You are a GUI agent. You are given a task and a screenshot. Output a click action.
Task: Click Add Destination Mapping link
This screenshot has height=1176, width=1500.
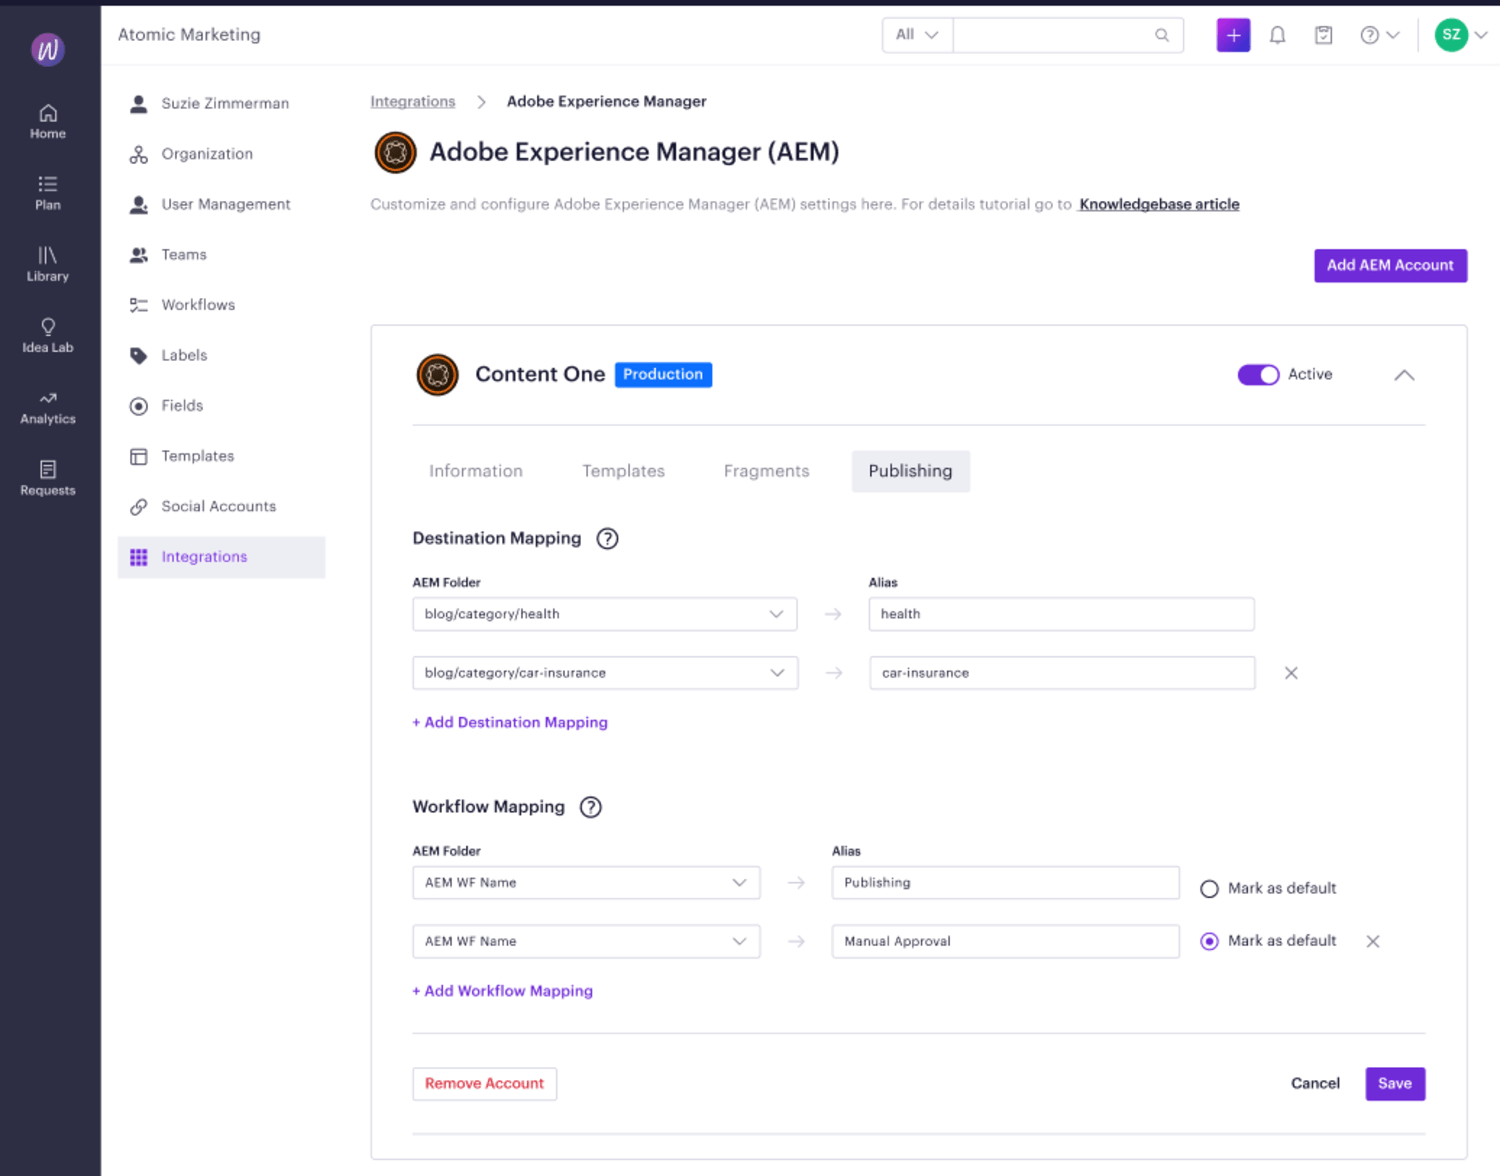pyautogui.click(x=510, y=722)
